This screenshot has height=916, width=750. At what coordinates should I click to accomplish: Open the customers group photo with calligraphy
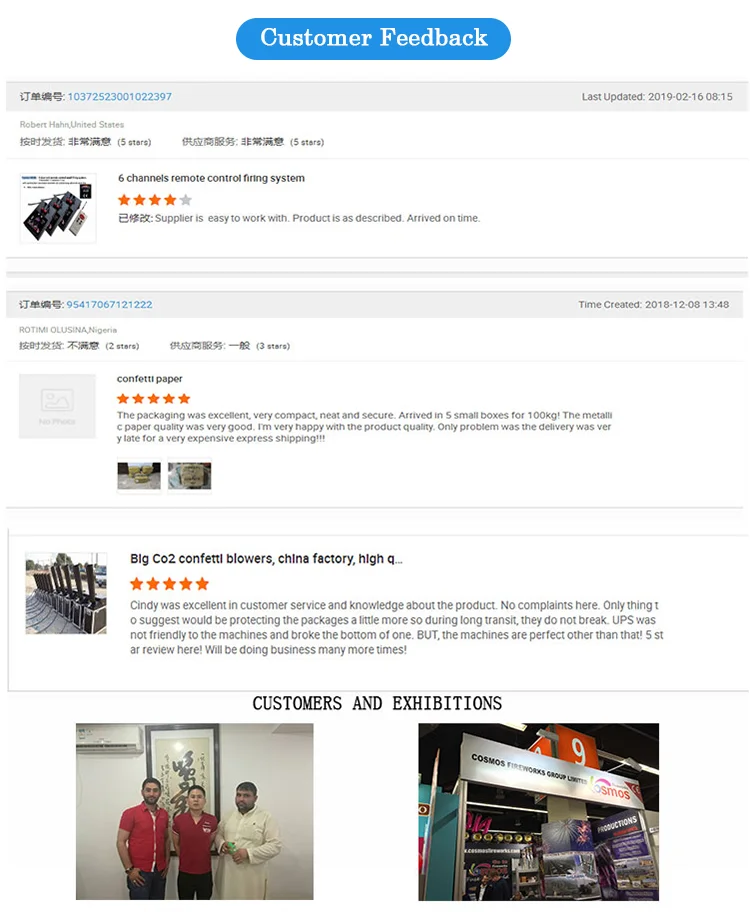[195, 811]
